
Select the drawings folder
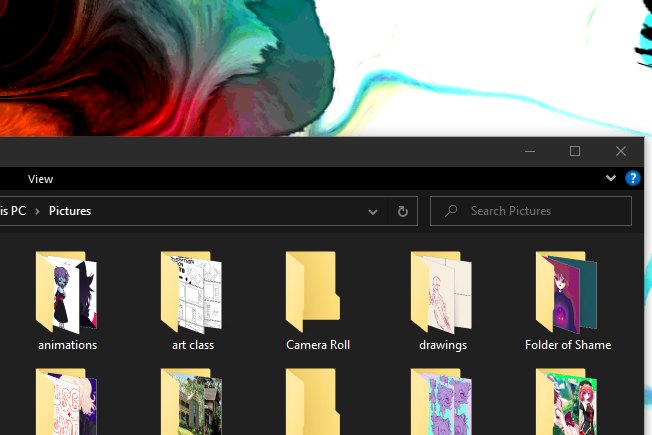click(x=442, y=293)
